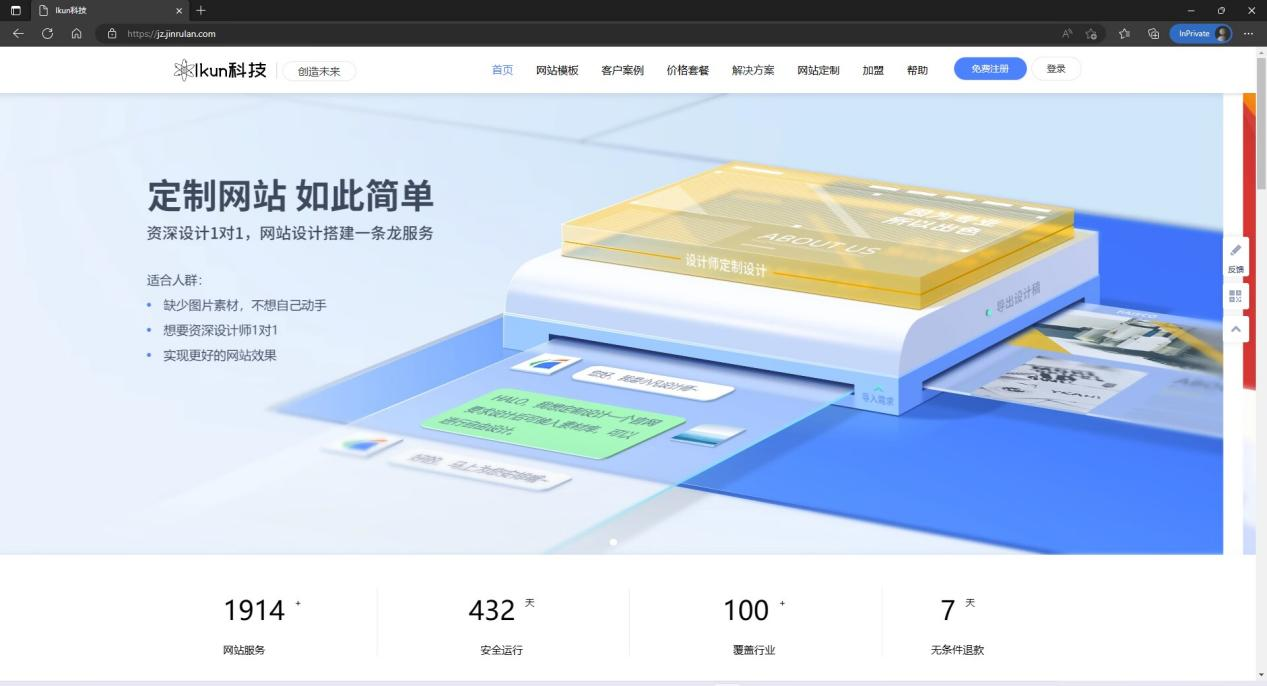The width and height of the screenshot is (1267, 686).
Task: Go to 解决方案 navigation item
Action: 752,70
